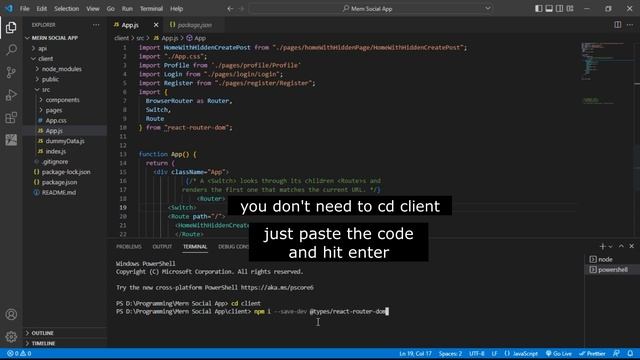Open the Accounts icon

[11, 314]
